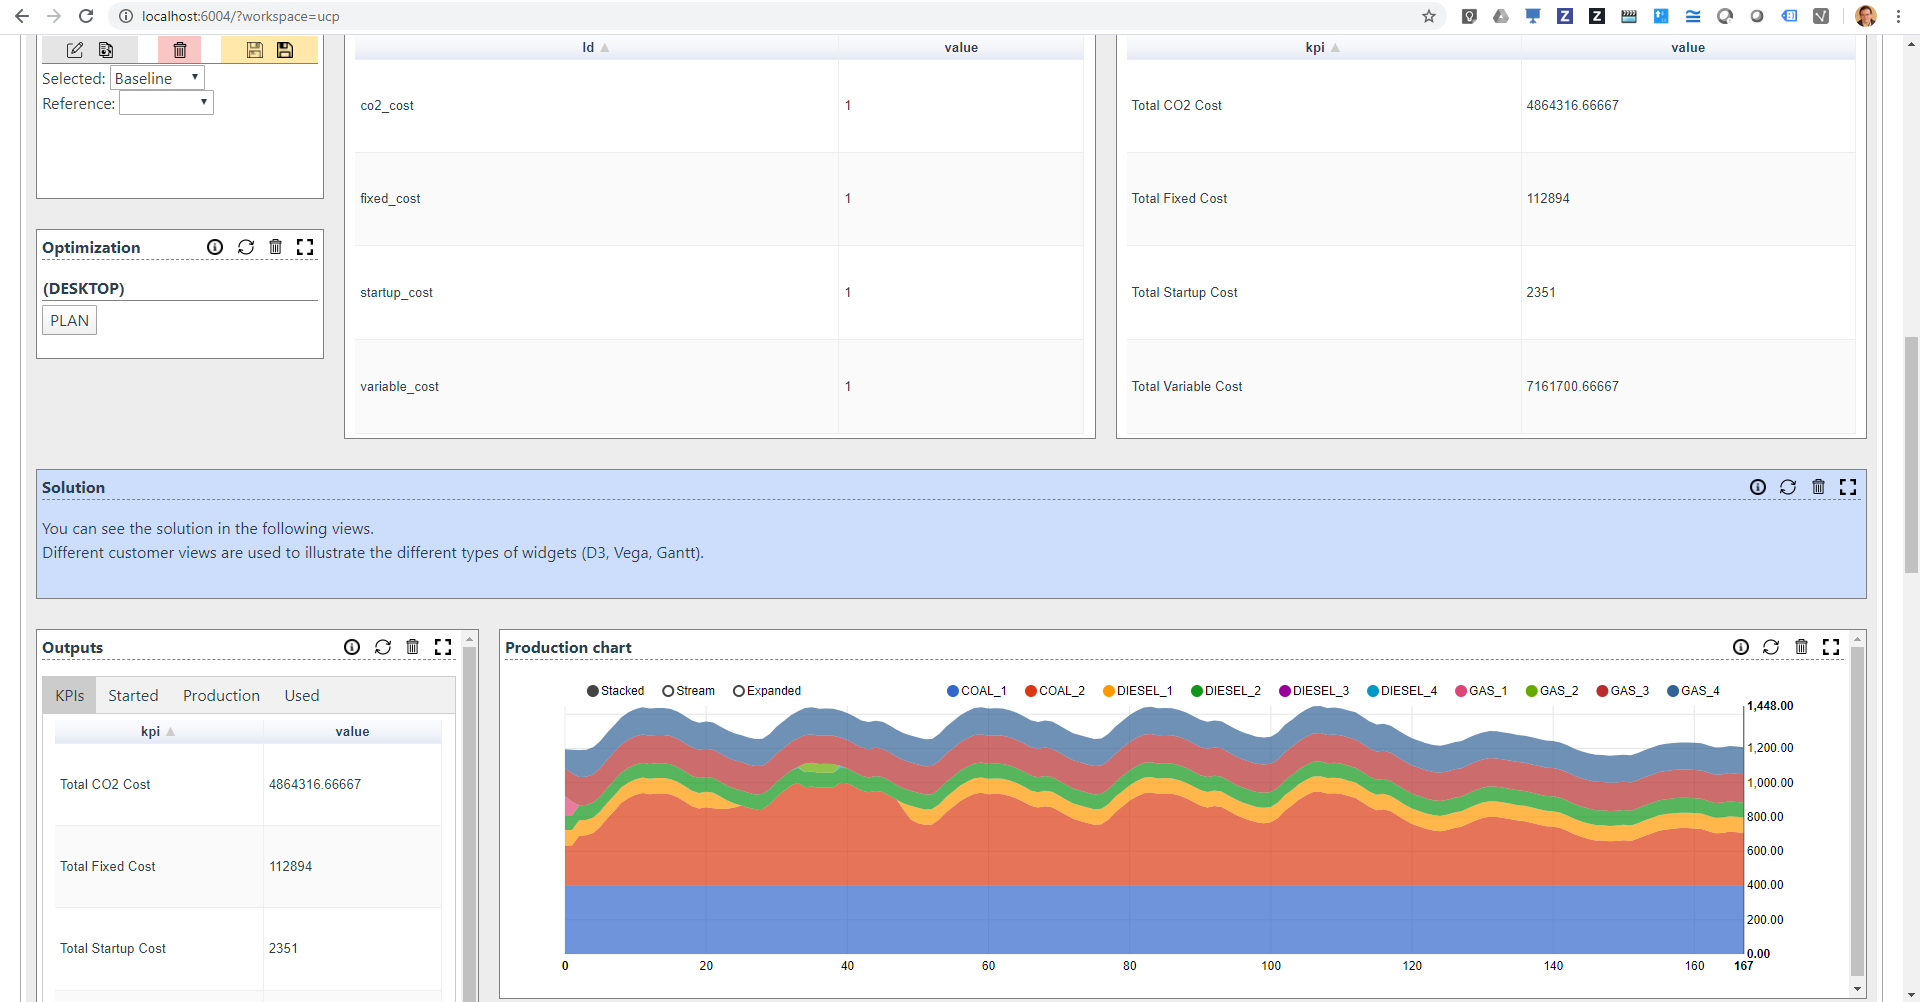Click the startup_cost weight value cell
This screenshot has width=1920, height=1002.
(961, 293)
